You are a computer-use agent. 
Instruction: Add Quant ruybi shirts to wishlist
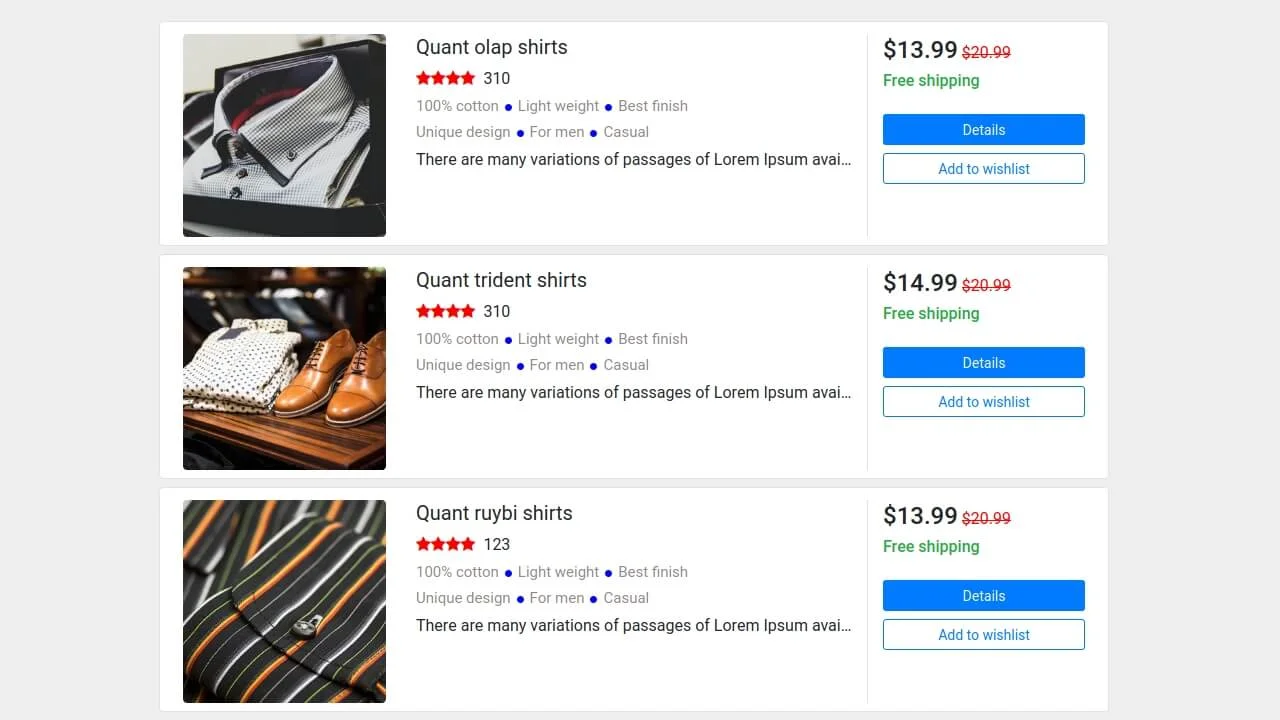click(983, 634)
